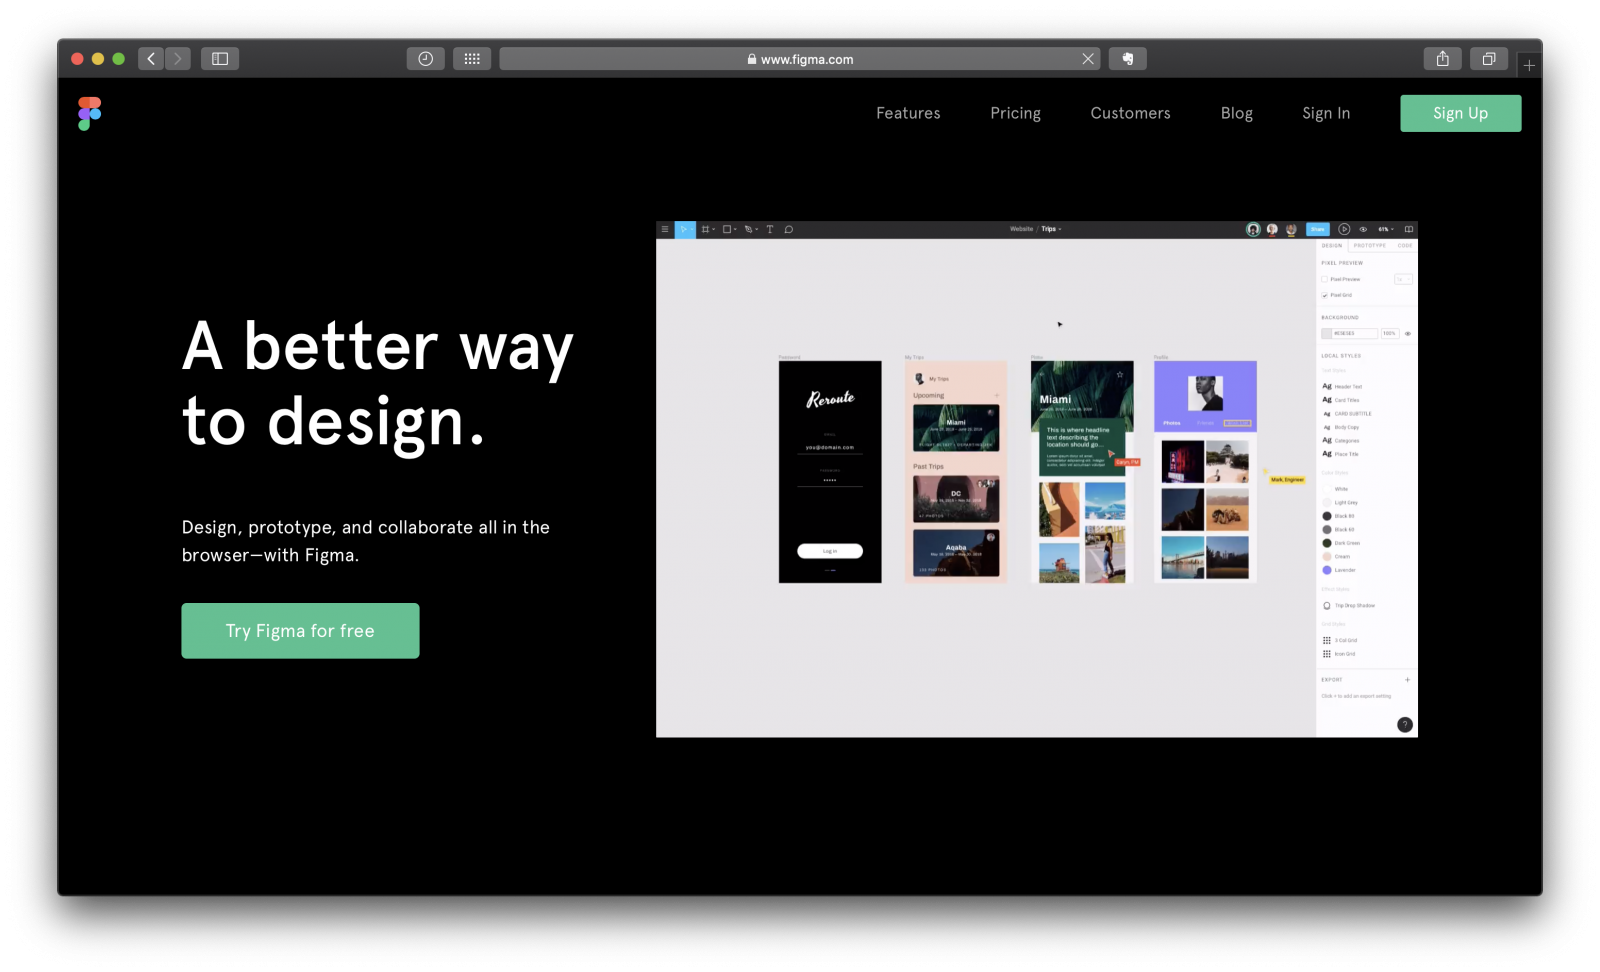This screenshot has width=1600, height=972.
Task: Open the help question mark button
Action: (1405, 724)
